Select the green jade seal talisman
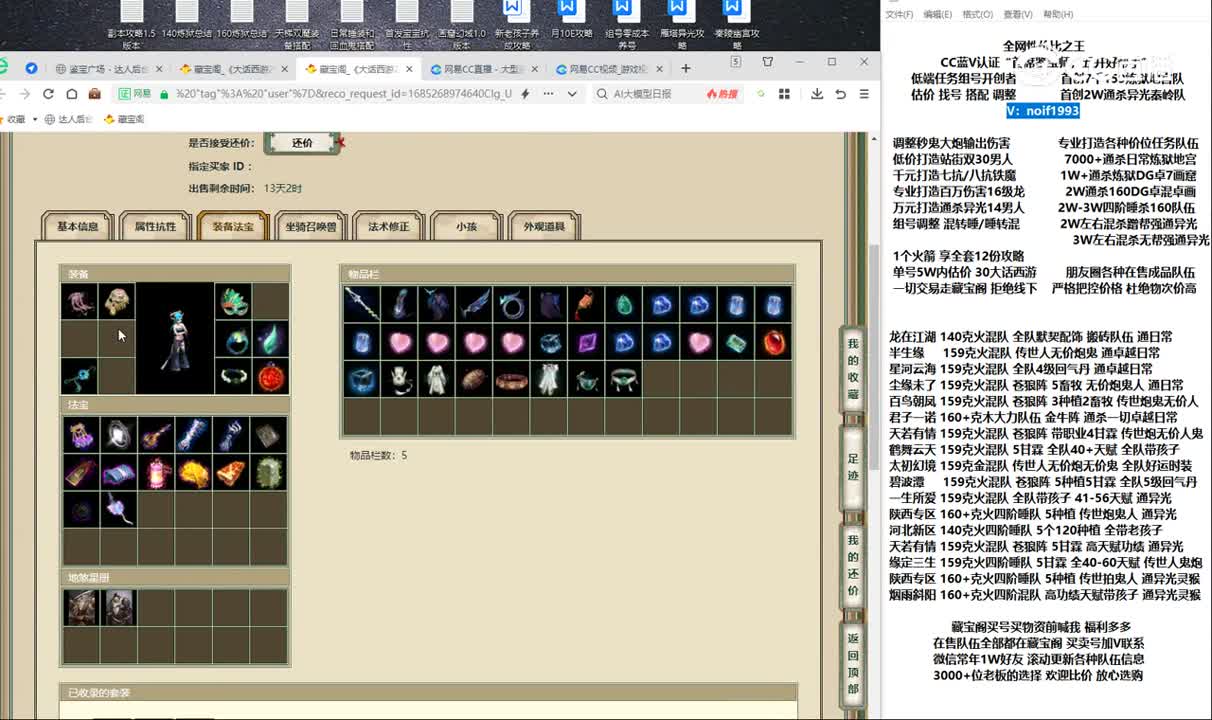 click(268, 472)
